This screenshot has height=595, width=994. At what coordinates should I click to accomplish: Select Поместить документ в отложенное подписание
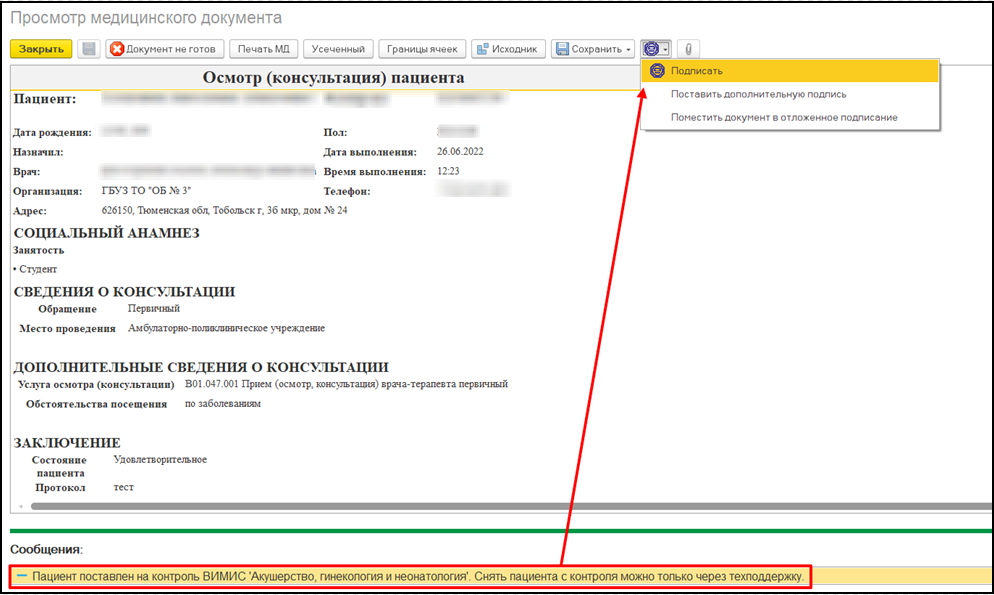click(784, 117)
